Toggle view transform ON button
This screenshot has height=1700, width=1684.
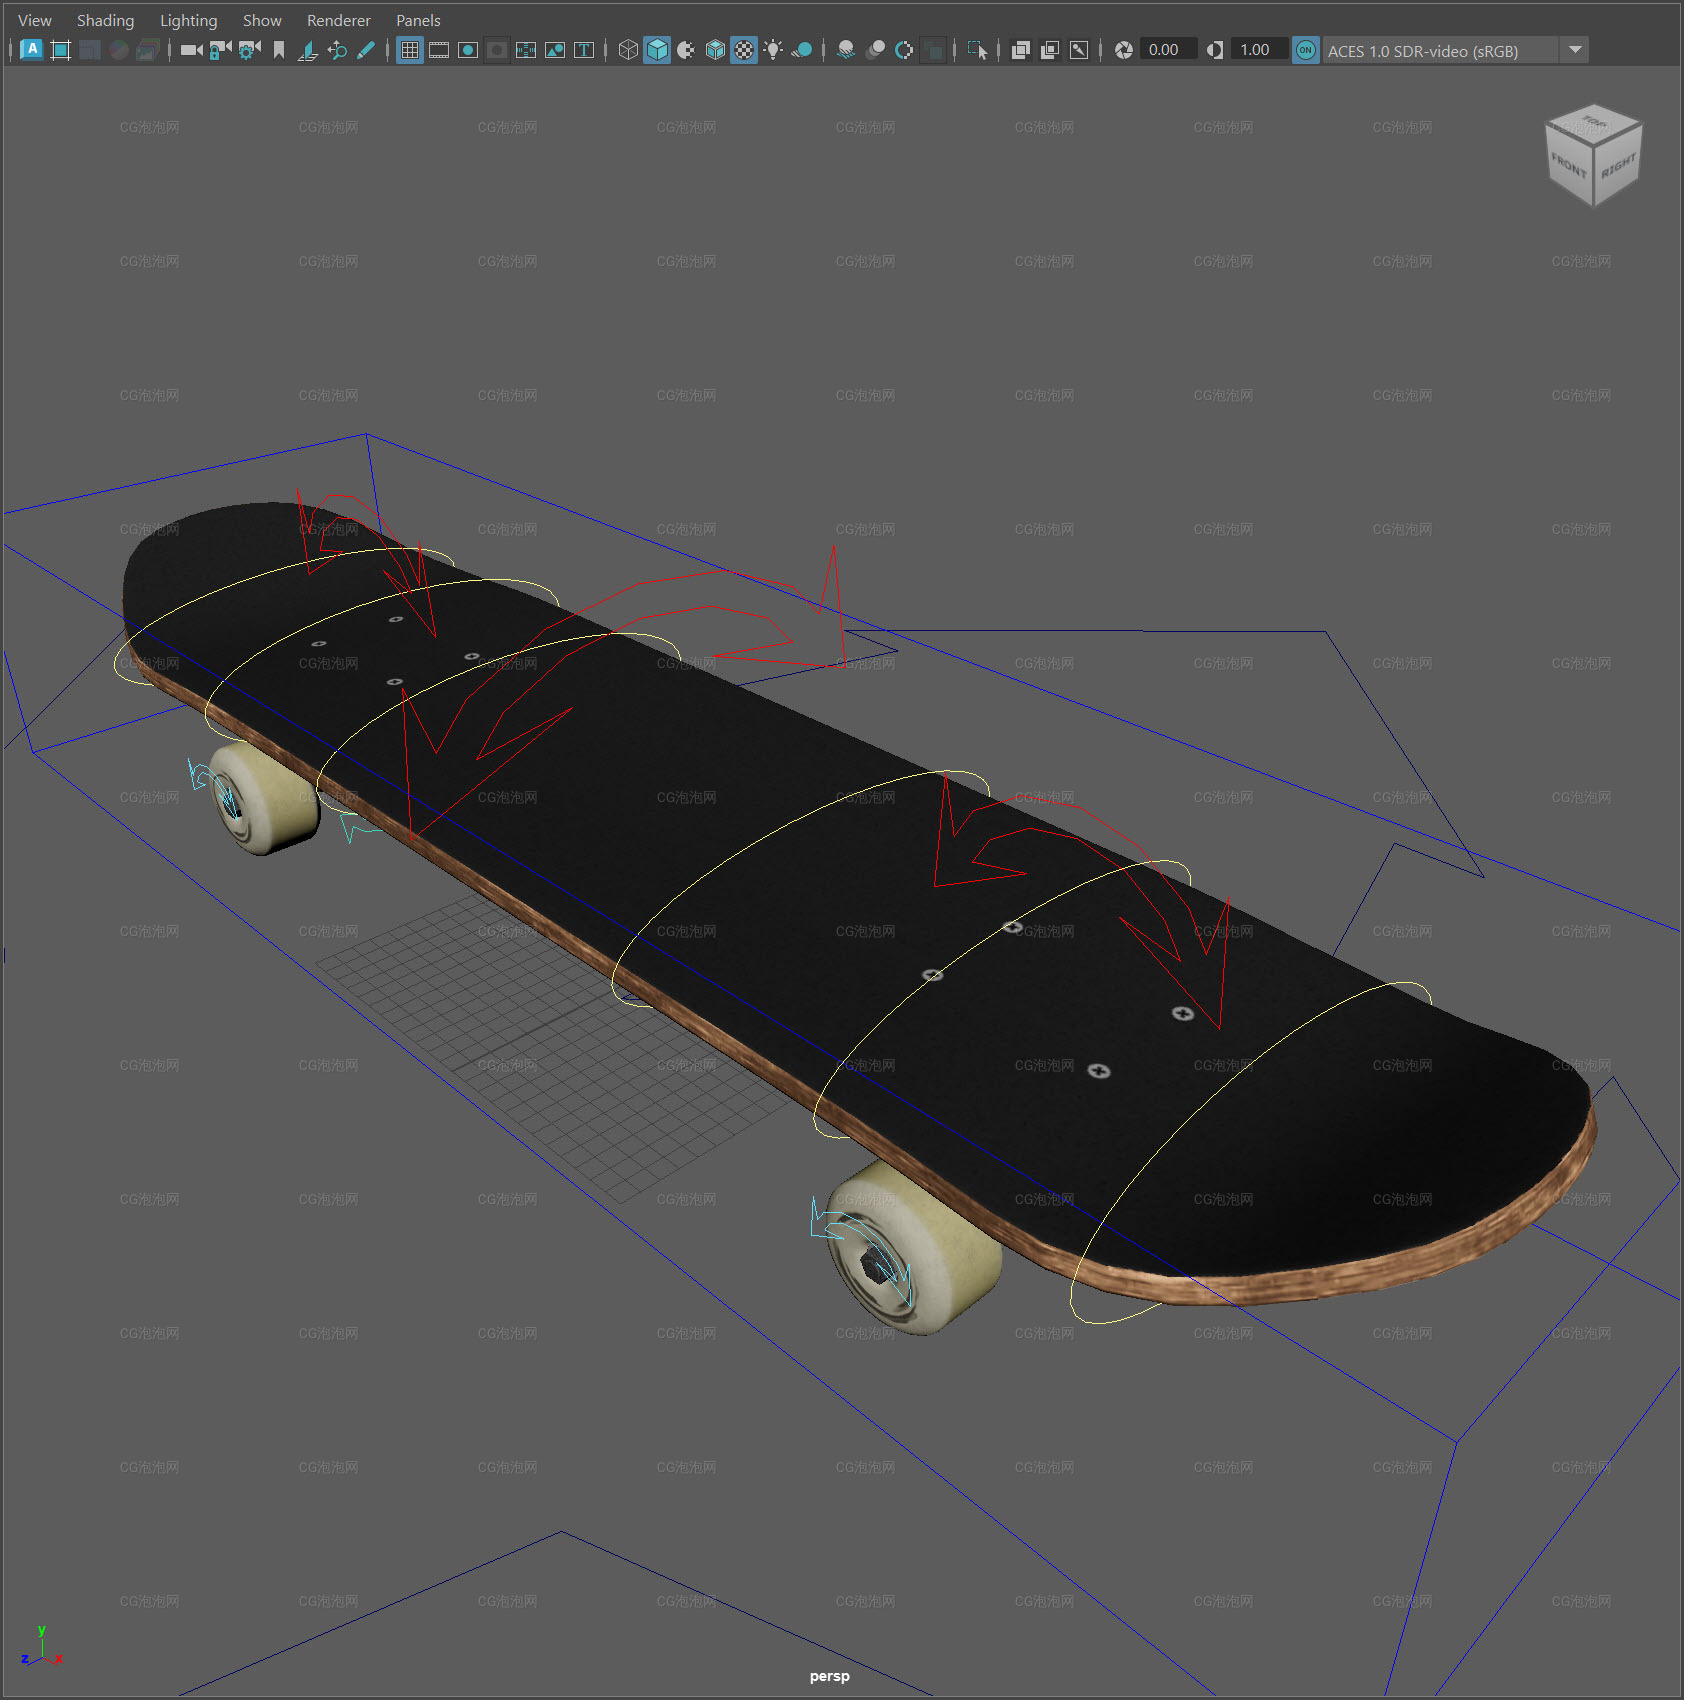[1306, 50]
